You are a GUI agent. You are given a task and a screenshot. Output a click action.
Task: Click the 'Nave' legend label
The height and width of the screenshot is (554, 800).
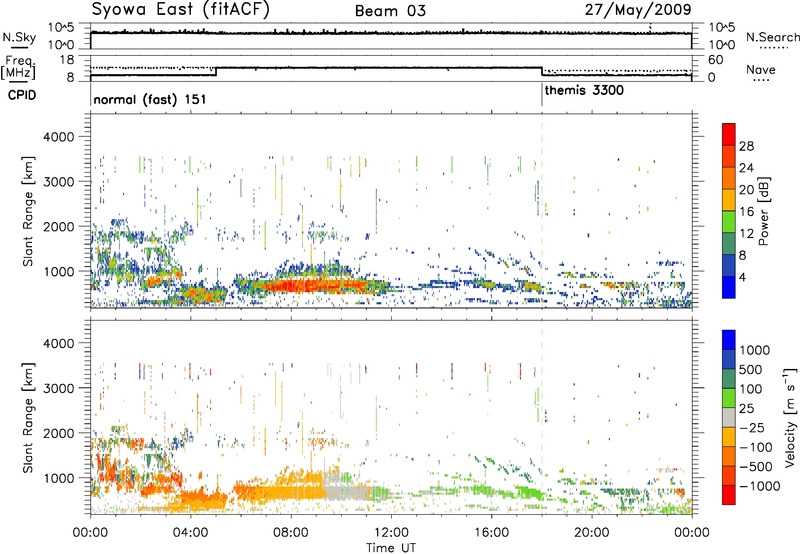tap(761, 69)
